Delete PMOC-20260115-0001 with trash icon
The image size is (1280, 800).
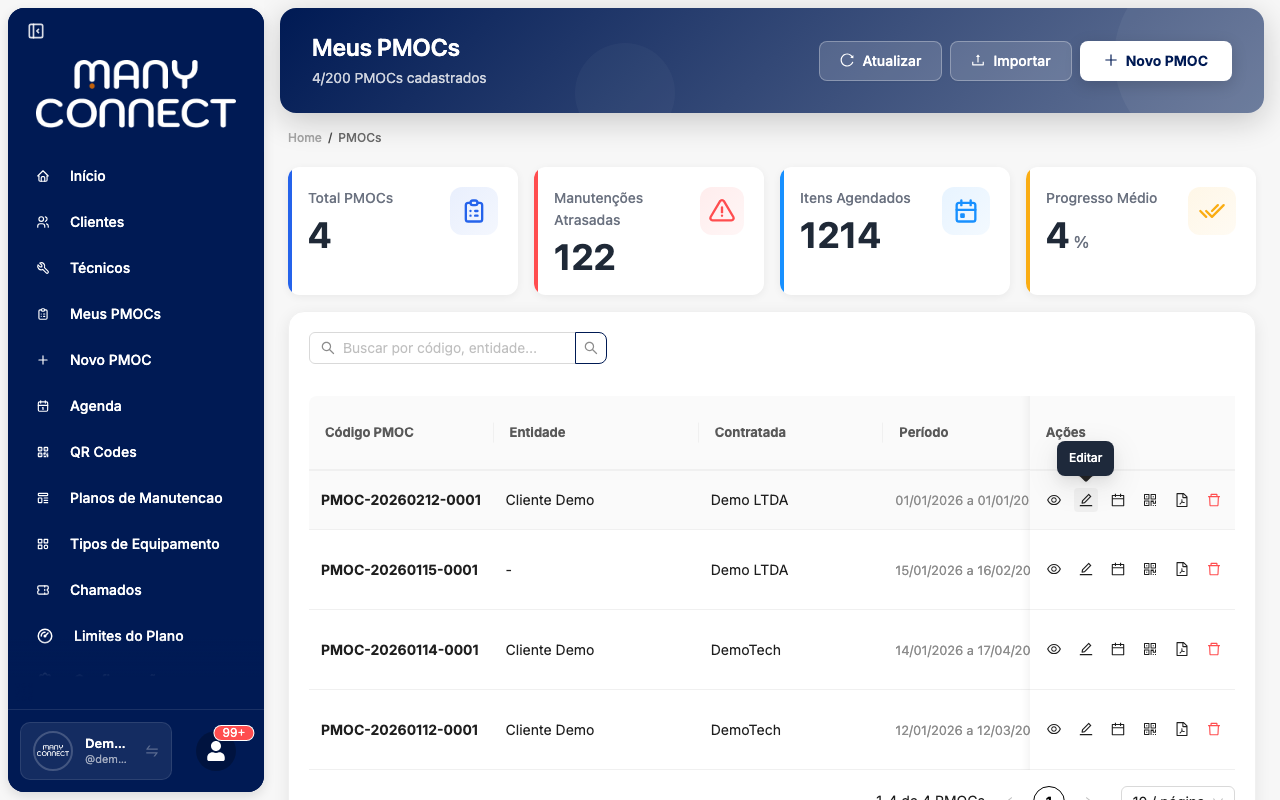[1214, 569]
